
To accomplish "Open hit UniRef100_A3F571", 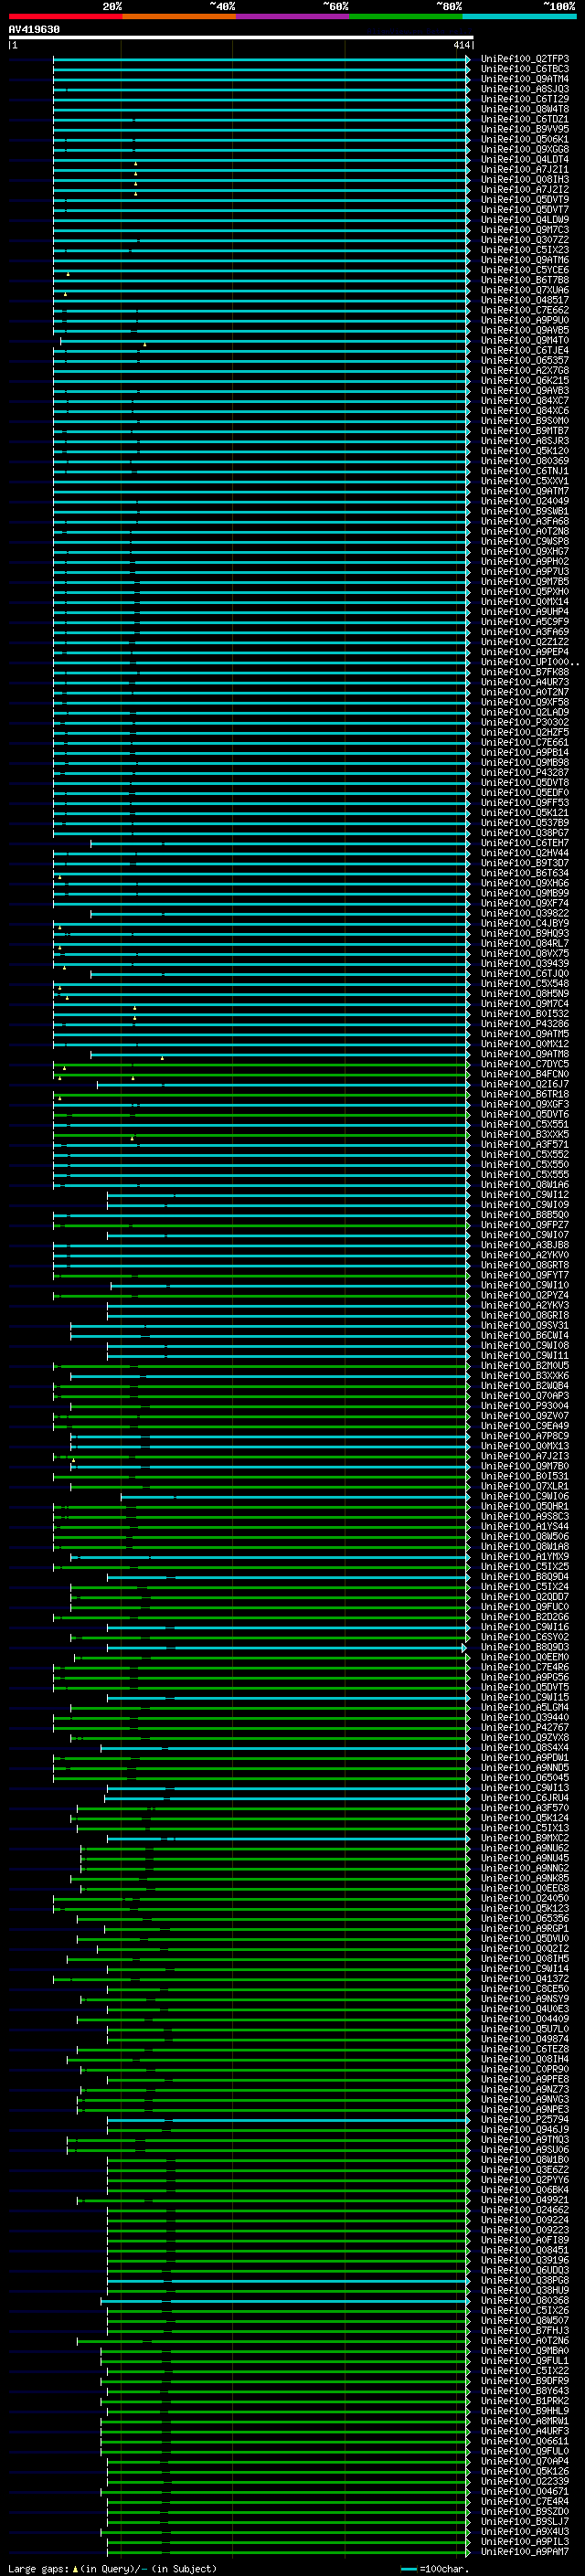I will [x=525, y=1145].
